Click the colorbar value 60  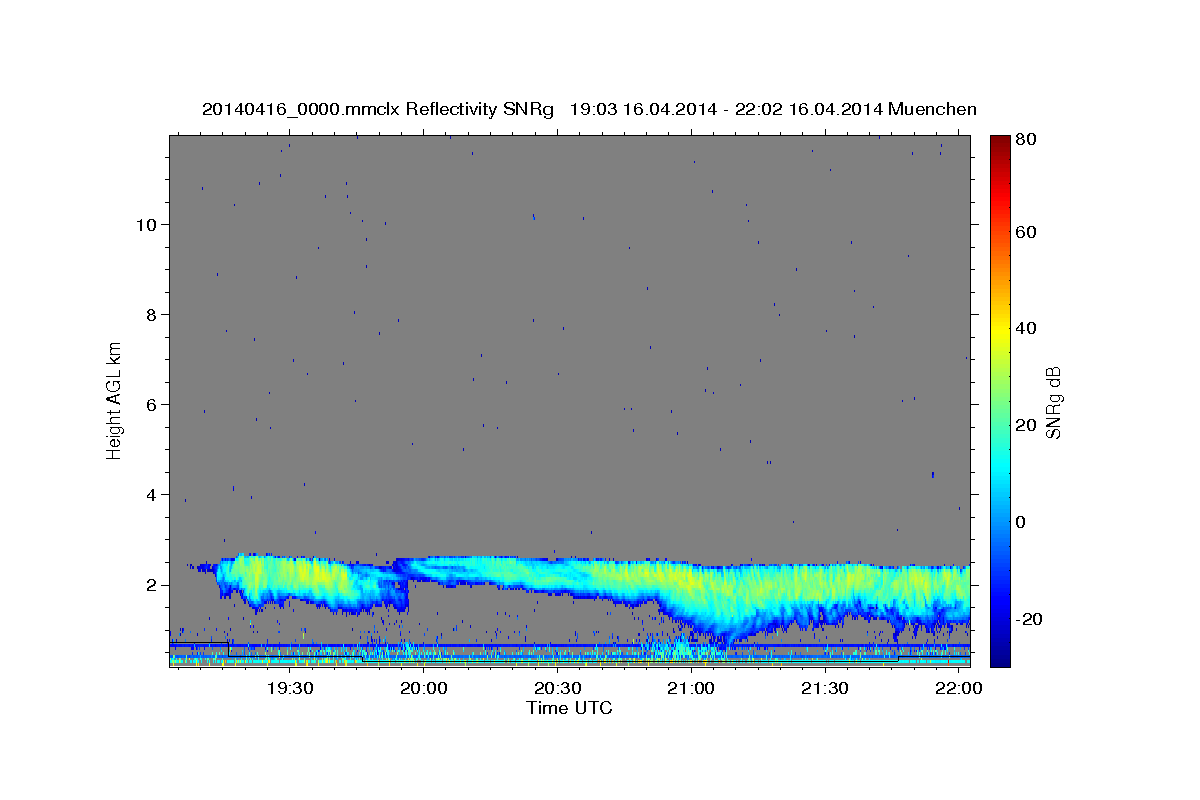click(1025, 232)
